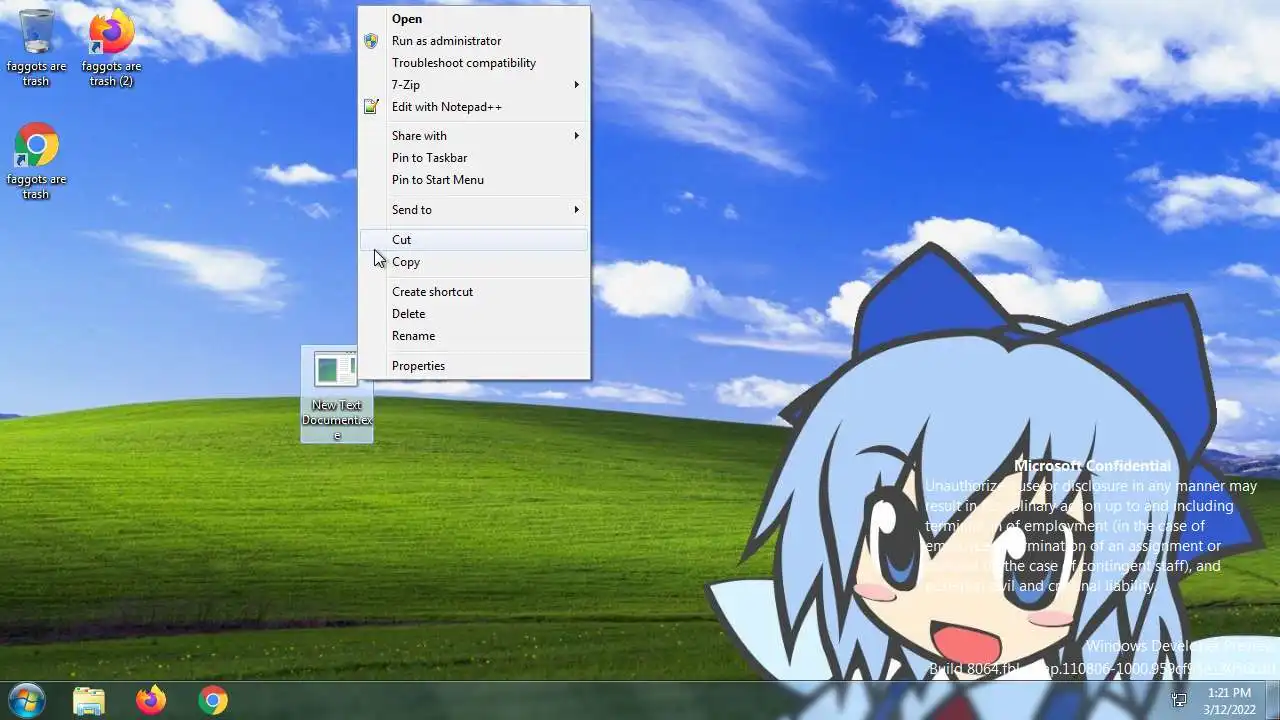Choose Copy from the context menu
Viewport: 1280px width, 720px height.
(474, 262)
